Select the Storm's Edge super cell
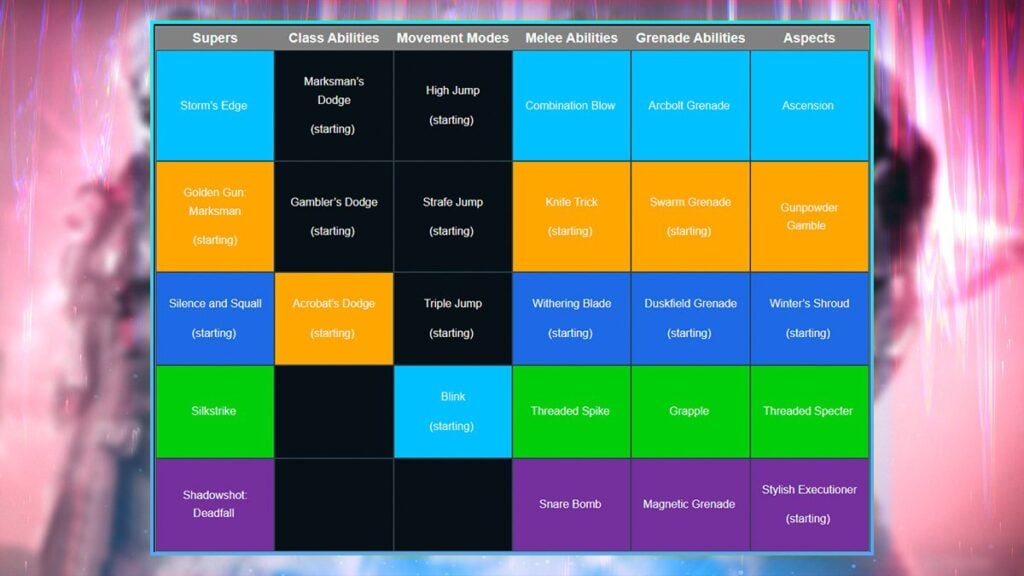The width and height of the screenshot is (1024, 576). [214, 105]
